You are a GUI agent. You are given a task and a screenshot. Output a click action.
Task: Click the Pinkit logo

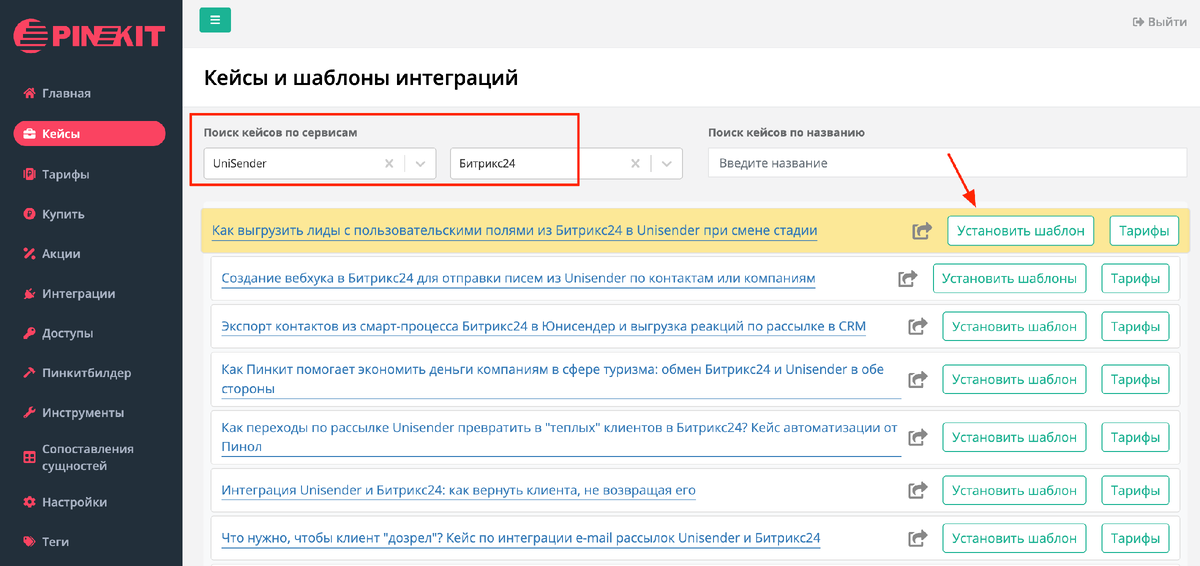(x=88, y=36)
